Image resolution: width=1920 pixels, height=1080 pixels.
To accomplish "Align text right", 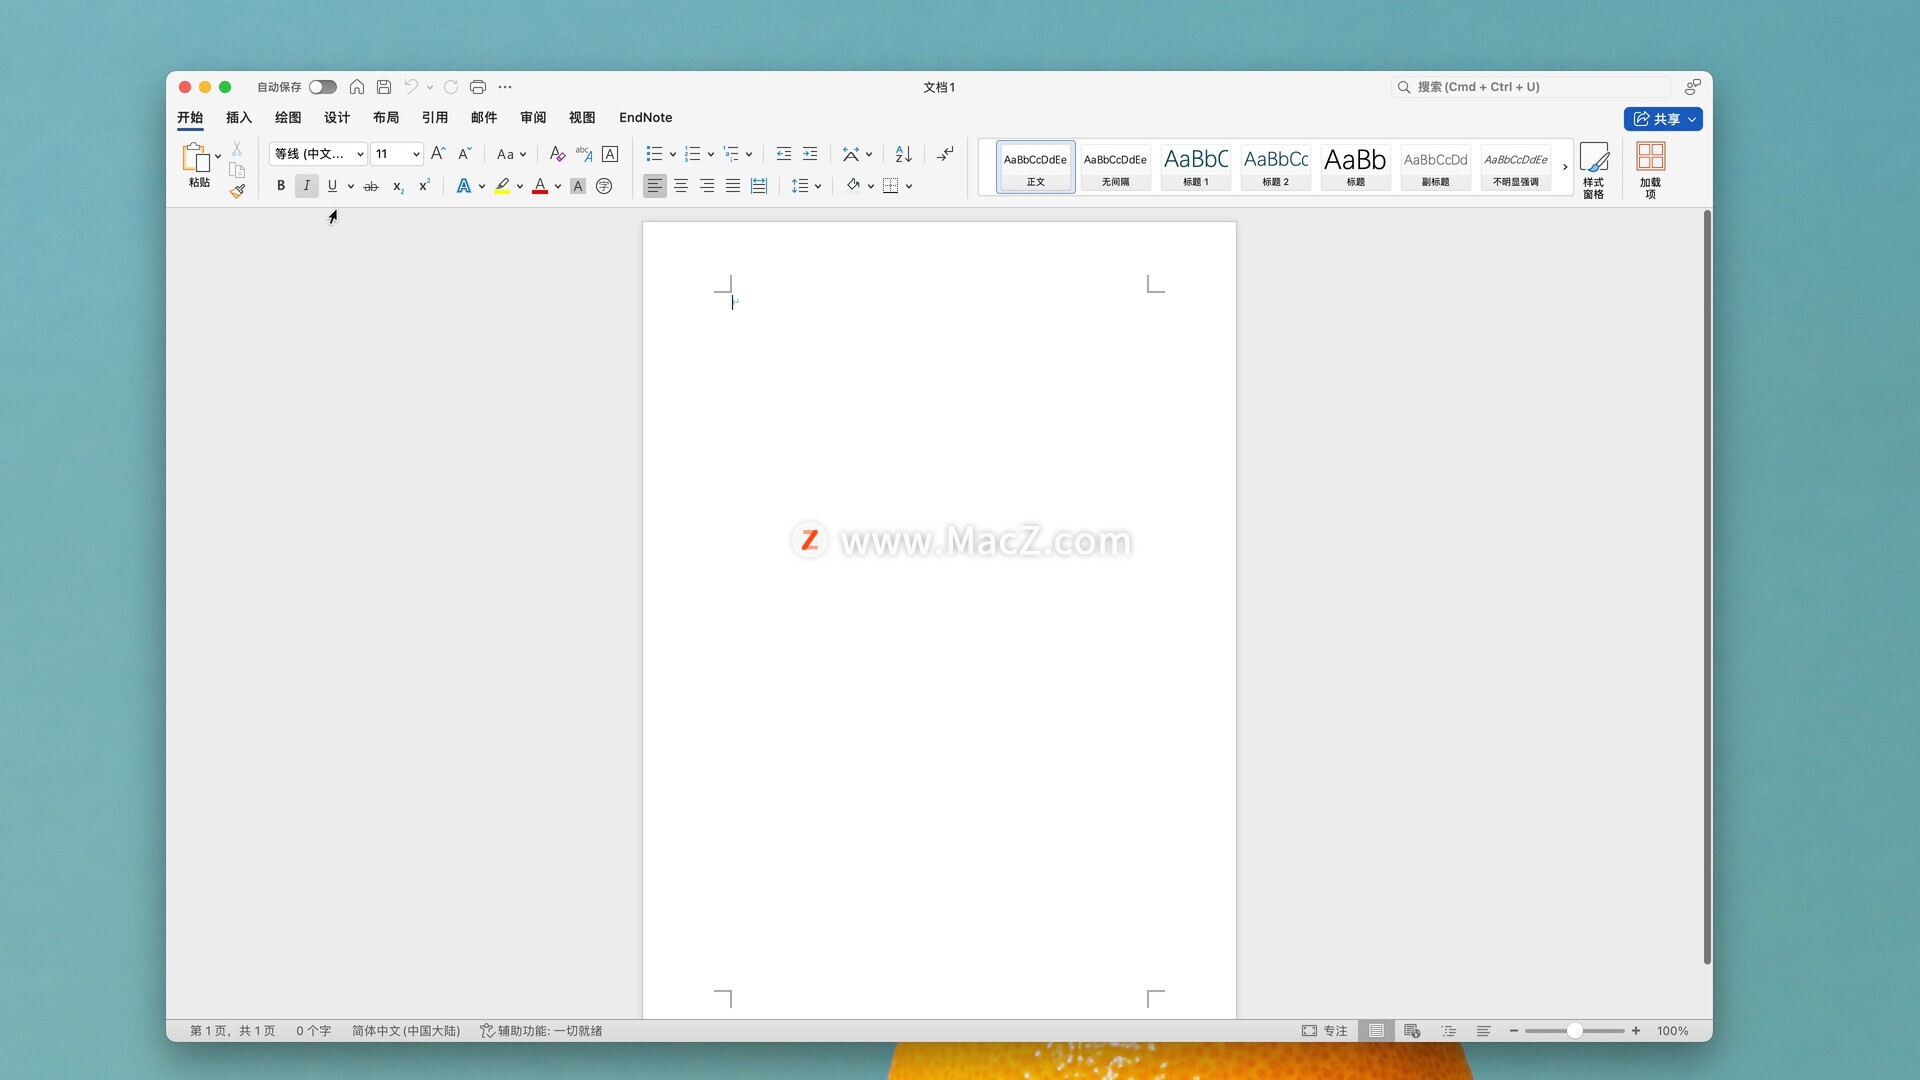I will 707,186.
